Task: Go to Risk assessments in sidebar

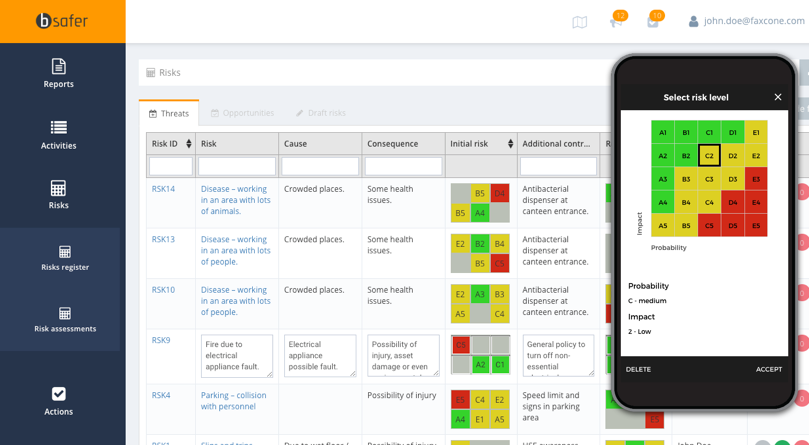Action: point(64,319)
